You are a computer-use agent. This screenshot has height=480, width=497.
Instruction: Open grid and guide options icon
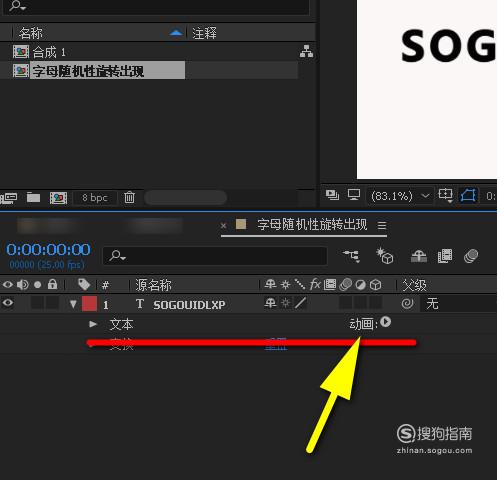445,195
